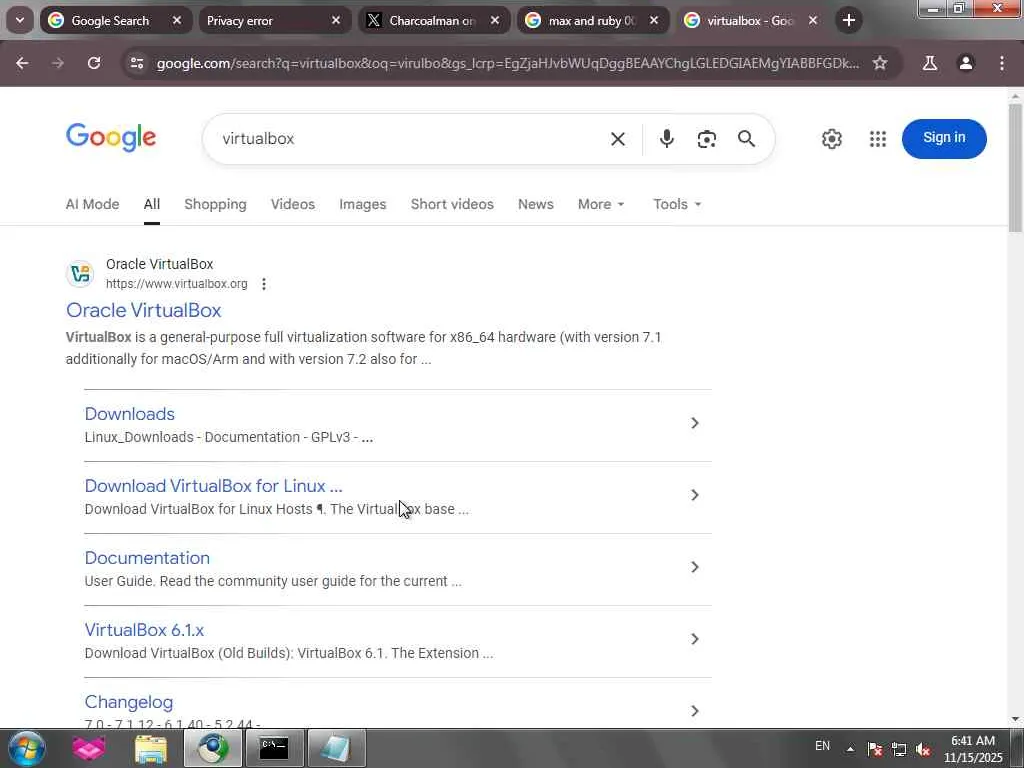Clear the search query with X
The image size is (1024, 768).
[x=618, y=138]
